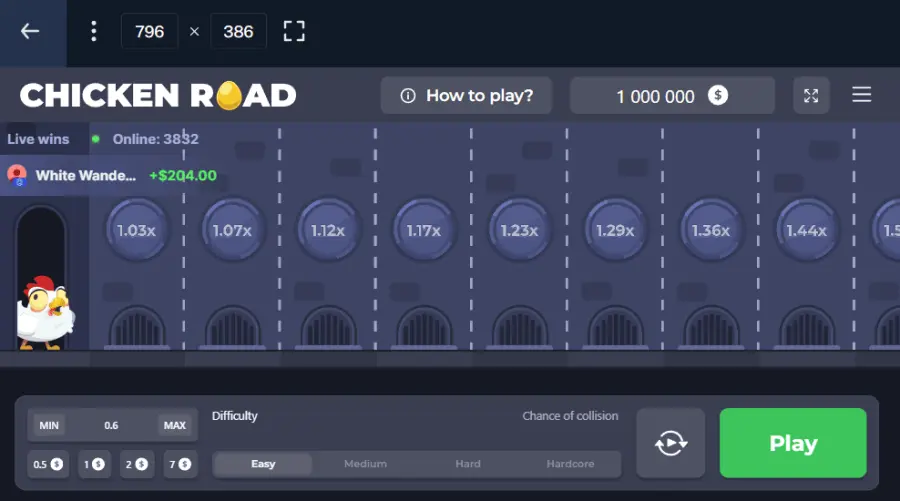
Task: Set bet to MAX
Action: tap(174, 425)
